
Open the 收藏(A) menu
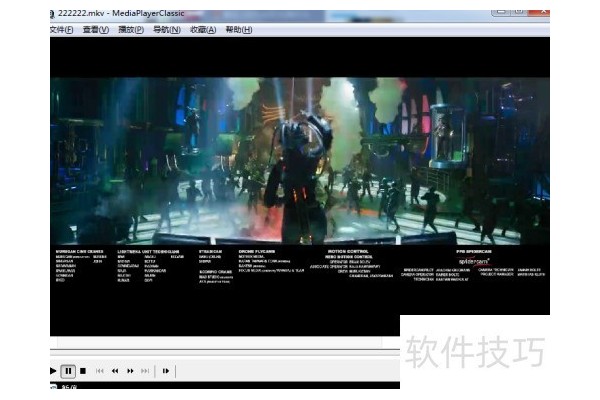[203, 29]
